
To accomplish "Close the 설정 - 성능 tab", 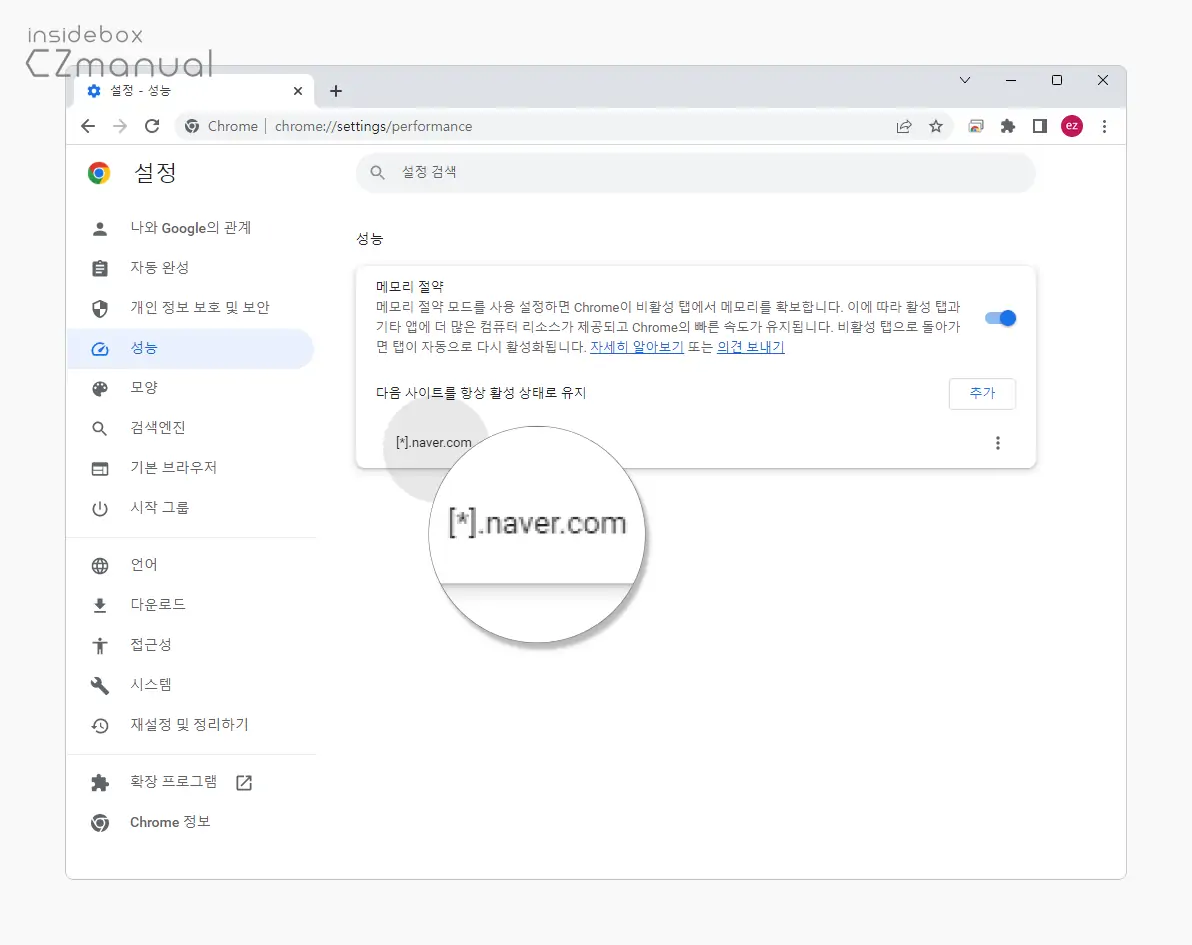I will pos(298,91).
